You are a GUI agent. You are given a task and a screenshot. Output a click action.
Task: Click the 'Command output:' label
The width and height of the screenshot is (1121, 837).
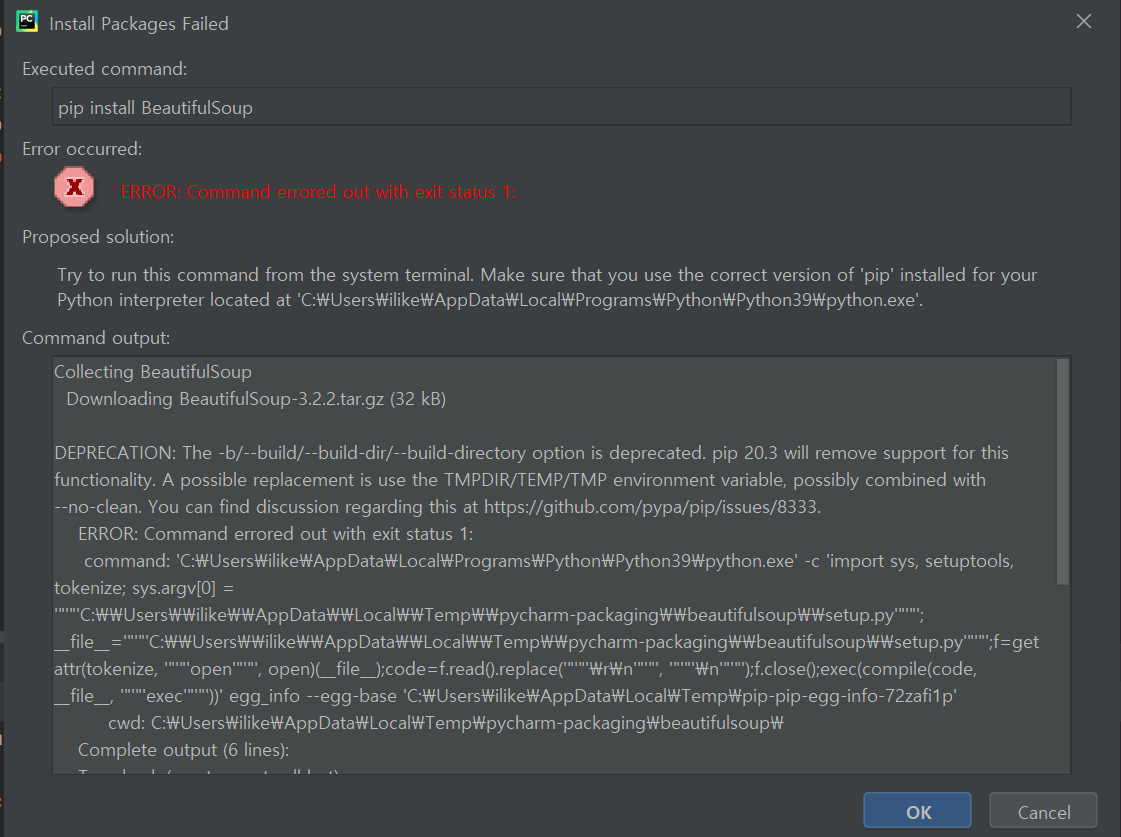96,338
